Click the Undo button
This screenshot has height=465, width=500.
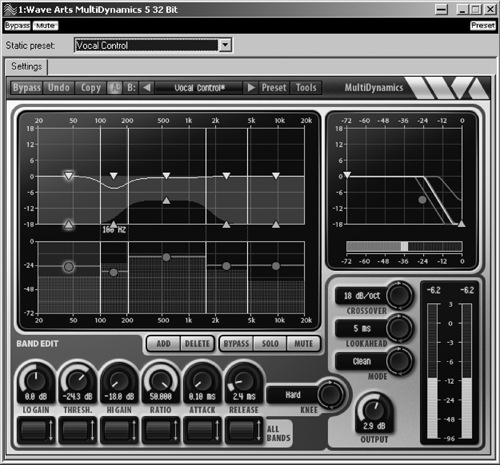click(x=59, y=88)
